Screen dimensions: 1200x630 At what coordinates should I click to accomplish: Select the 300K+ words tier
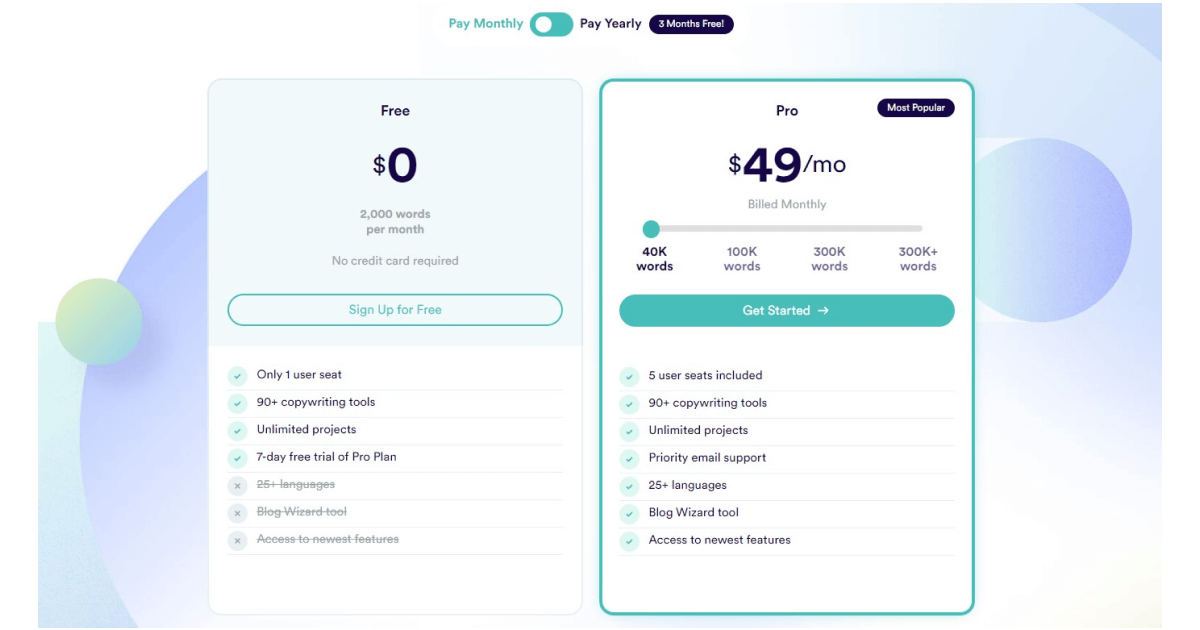917,259
